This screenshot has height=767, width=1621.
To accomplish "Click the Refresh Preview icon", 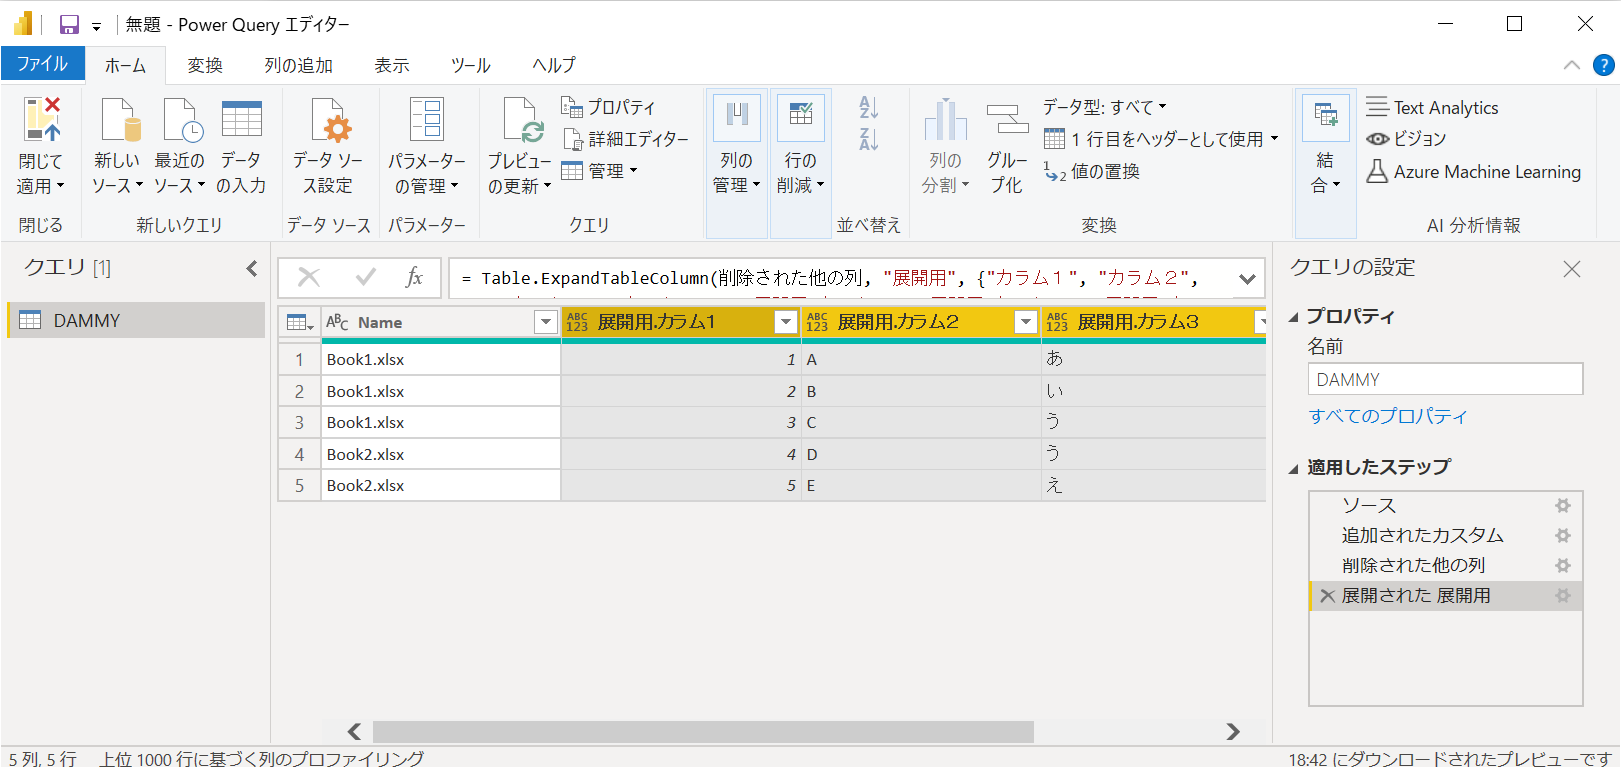I will (522, 120).
